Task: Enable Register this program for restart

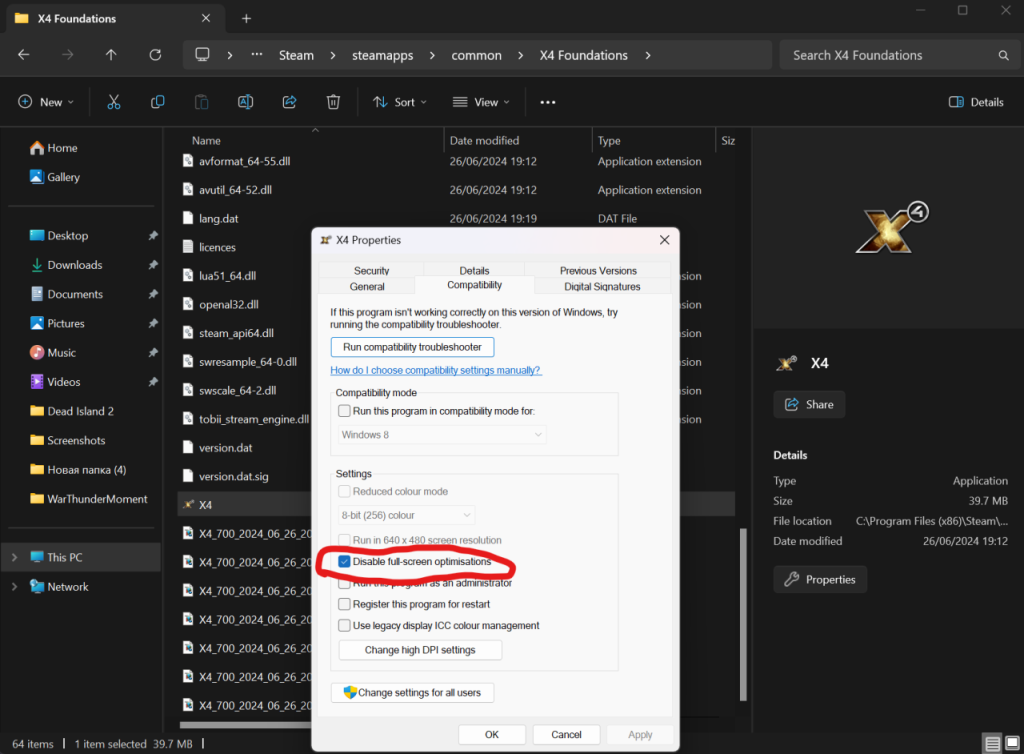Action: click(x=345, y=604)
